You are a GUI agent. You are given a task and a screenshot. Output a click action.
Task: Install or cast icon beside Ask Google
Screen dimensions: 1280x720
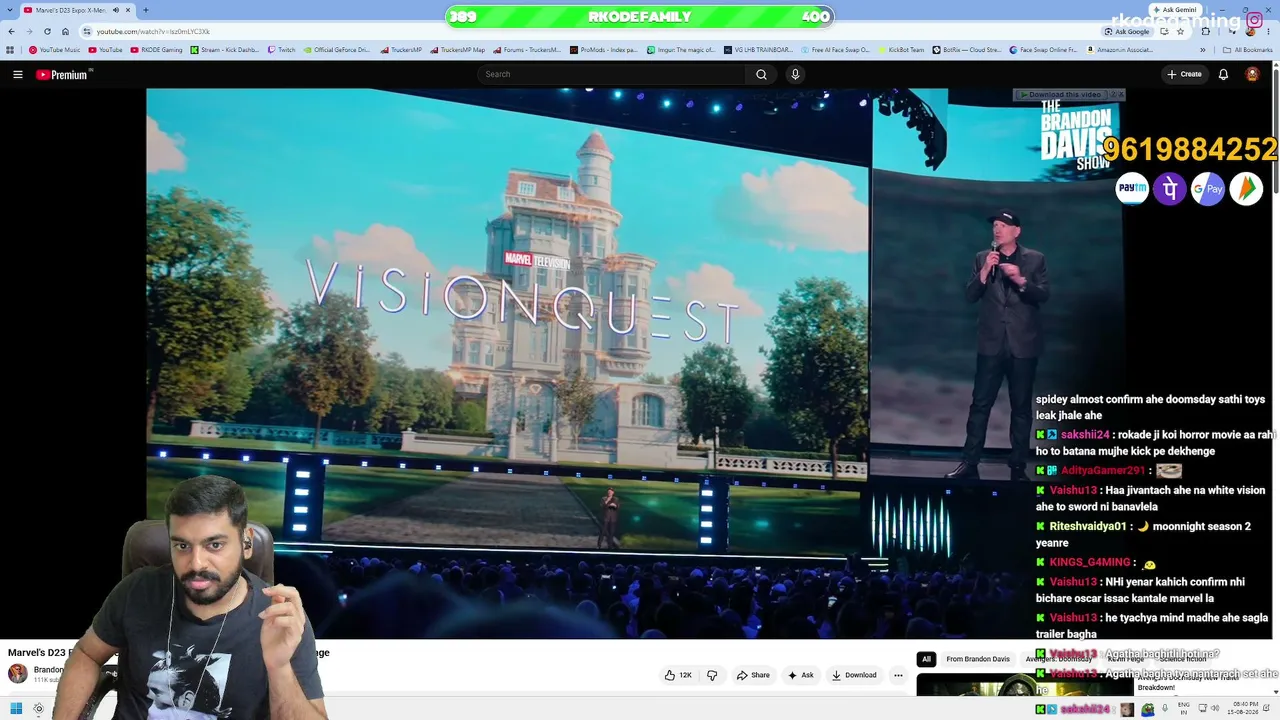coord(1164,31)
